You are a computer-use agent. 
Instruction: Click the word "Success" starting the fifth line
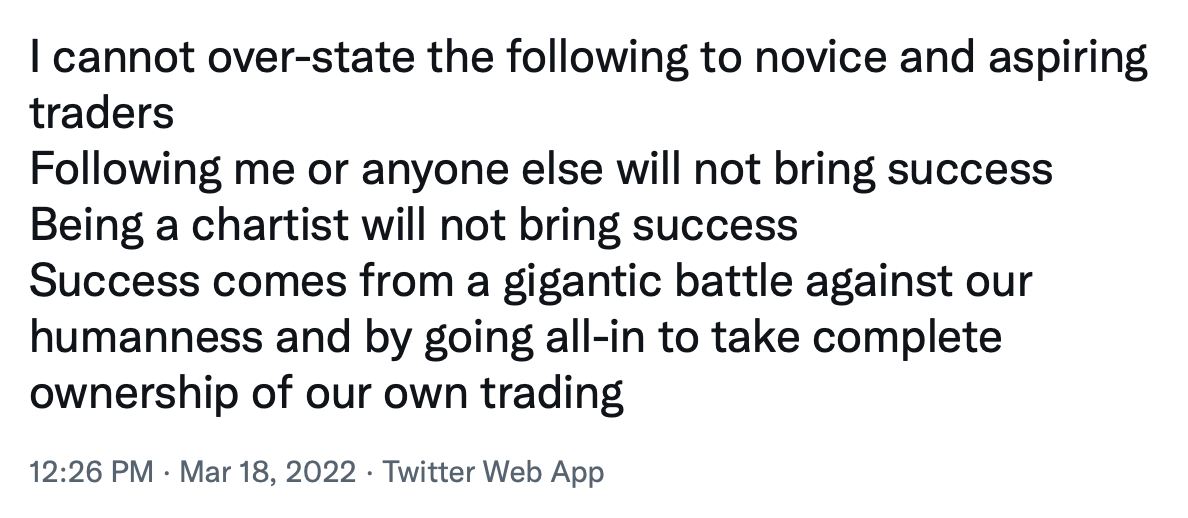pyautogui.click(x=114, y=281)
